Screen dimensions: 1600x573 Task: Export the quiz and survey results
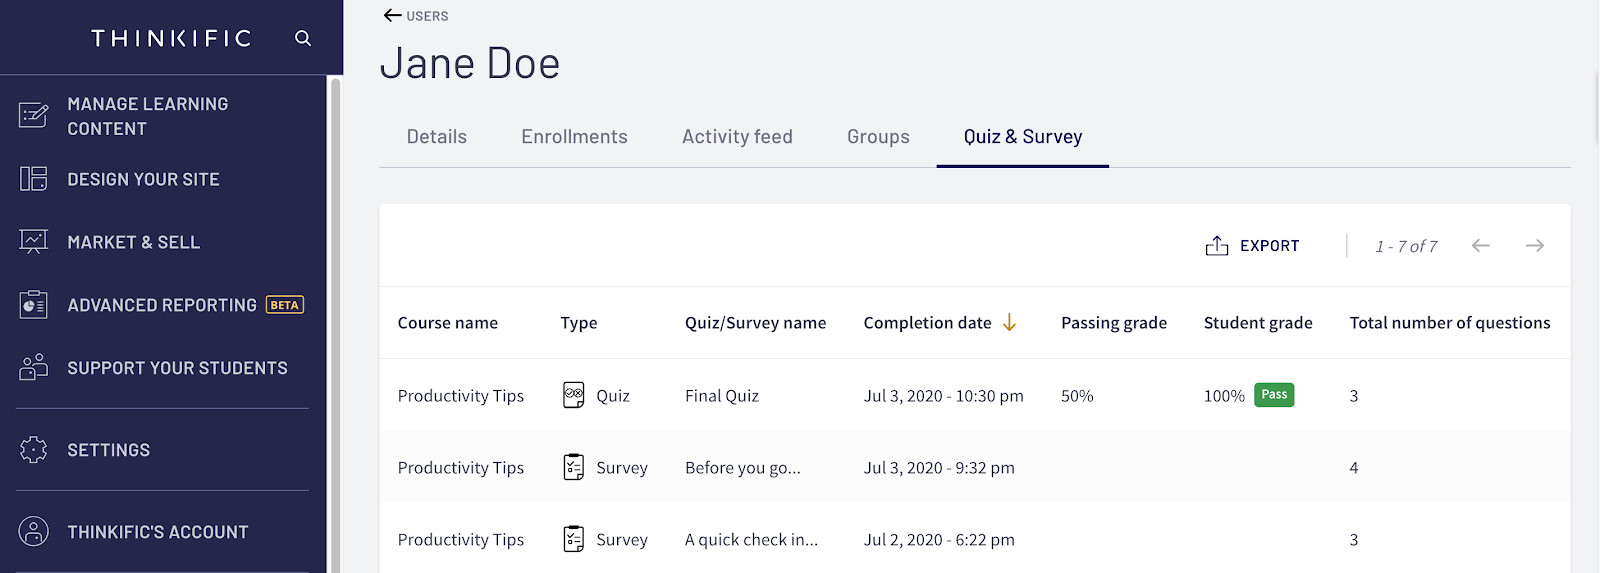coord(1252,246)
